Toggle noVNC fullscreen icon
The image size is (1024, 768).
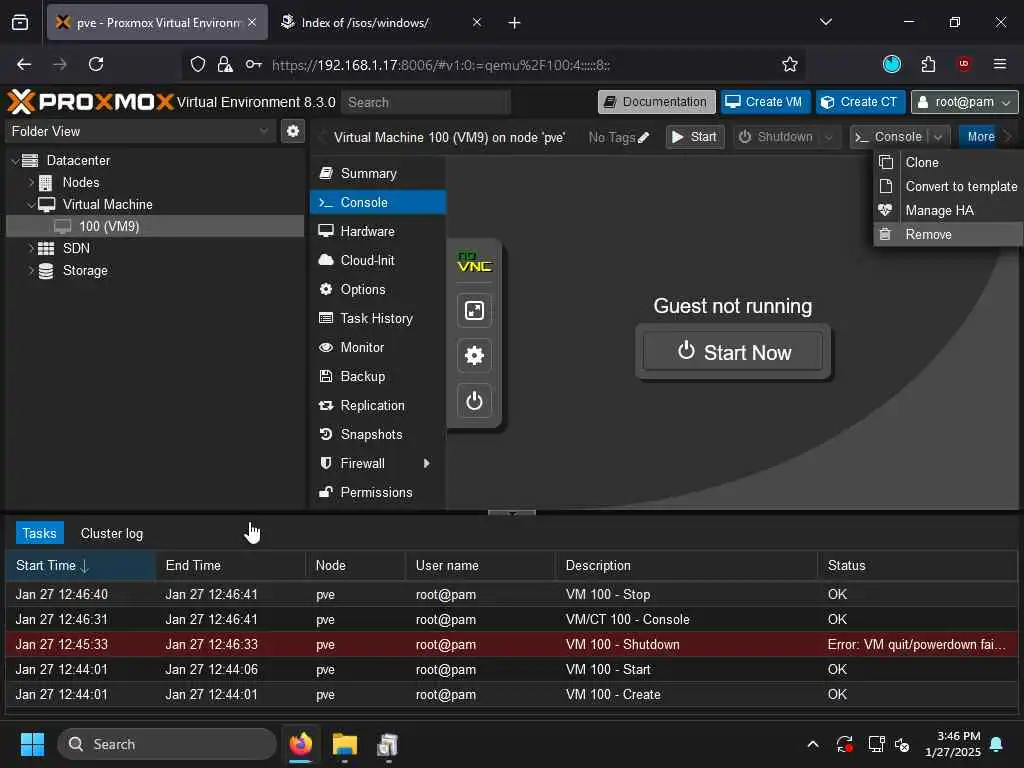pyautogui.click(x=474, y=310)
